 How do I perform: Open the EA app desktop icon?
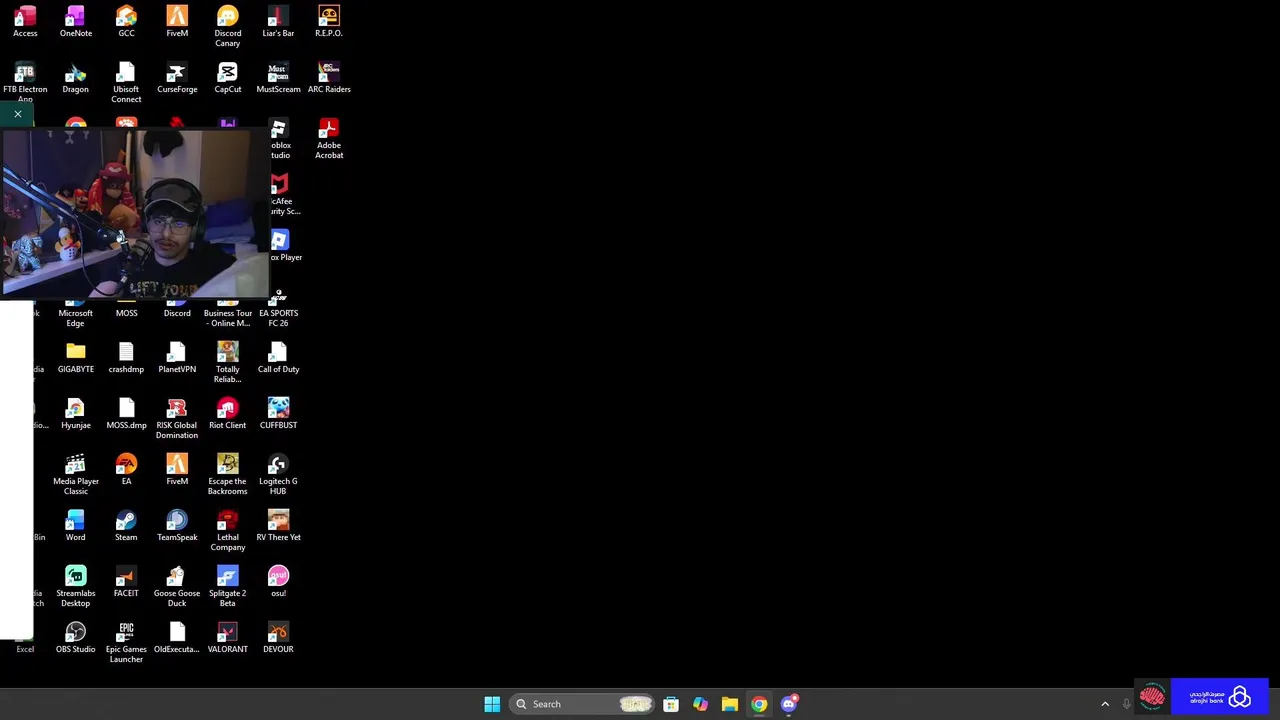[x=126, y=469]
